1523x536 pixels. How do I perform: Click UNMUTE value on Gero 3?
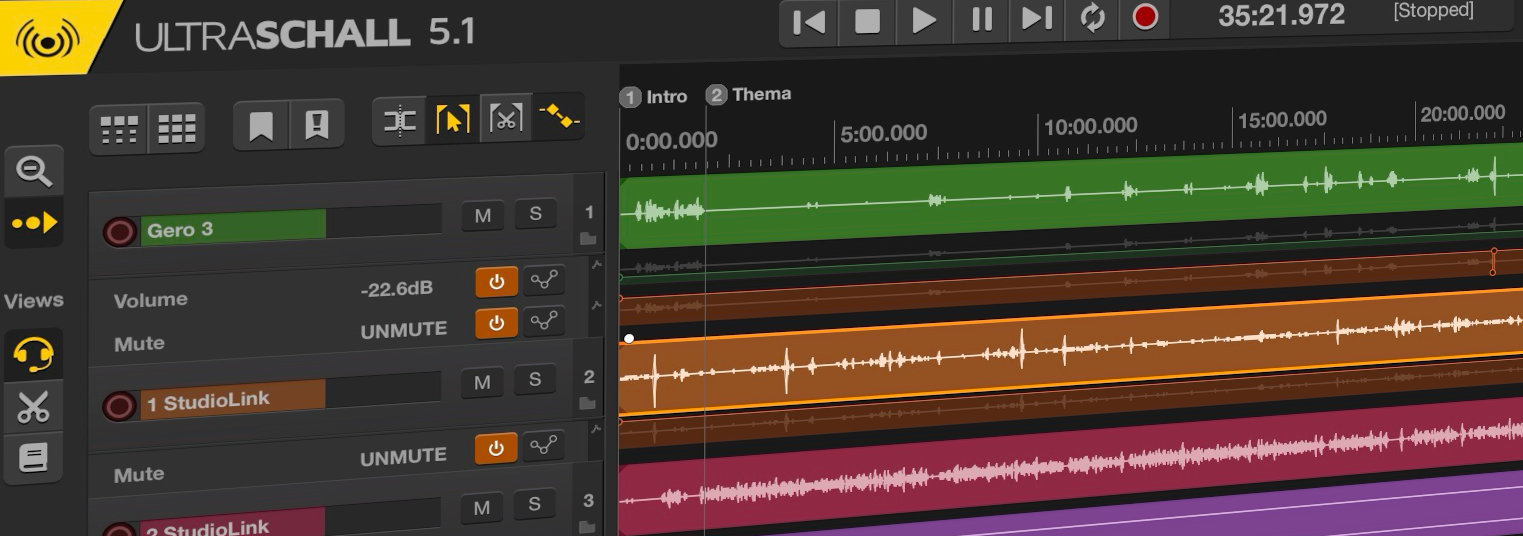coord(403,330)
